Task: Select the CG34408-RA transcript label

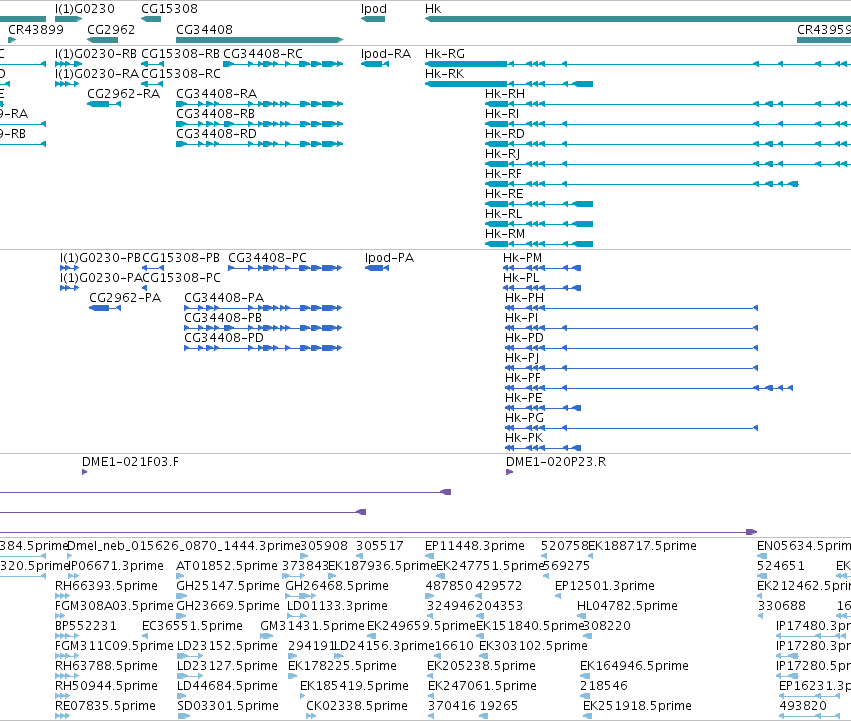Action: [217, 94]
